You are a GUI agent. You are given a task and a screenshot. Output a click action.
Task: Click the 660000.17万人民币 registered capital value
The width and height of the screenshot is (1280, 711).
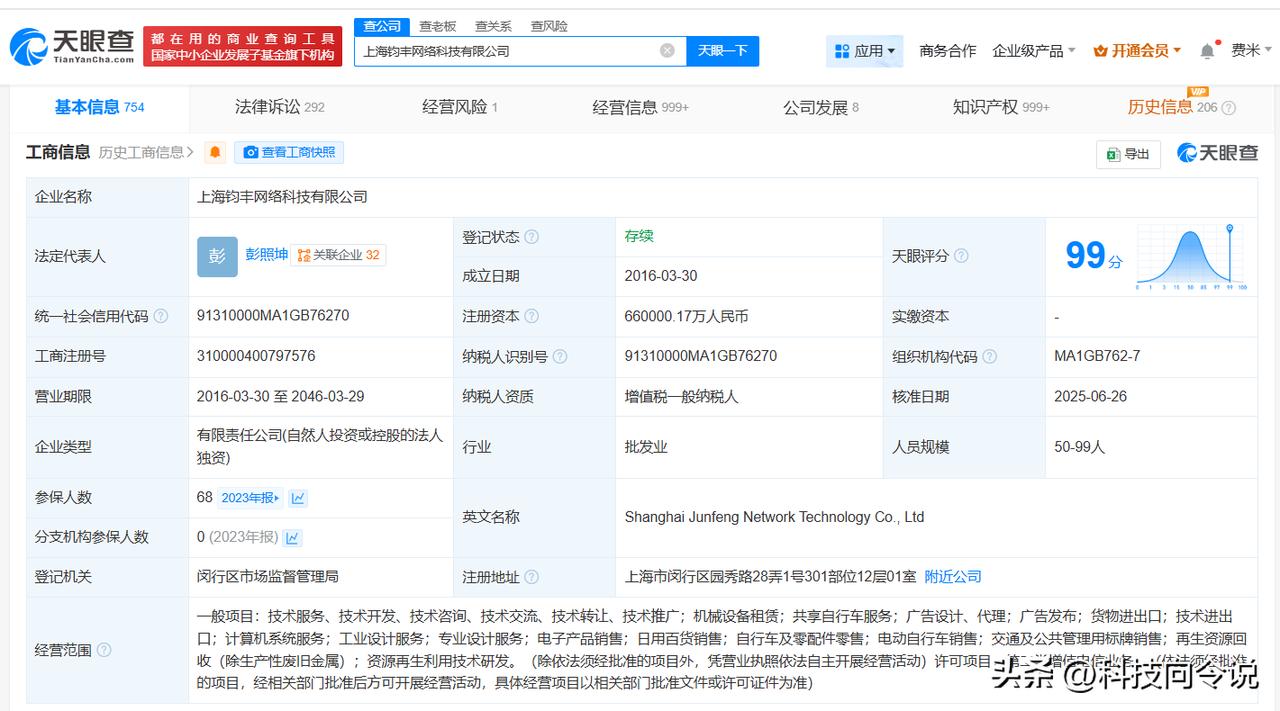[686, 316]
